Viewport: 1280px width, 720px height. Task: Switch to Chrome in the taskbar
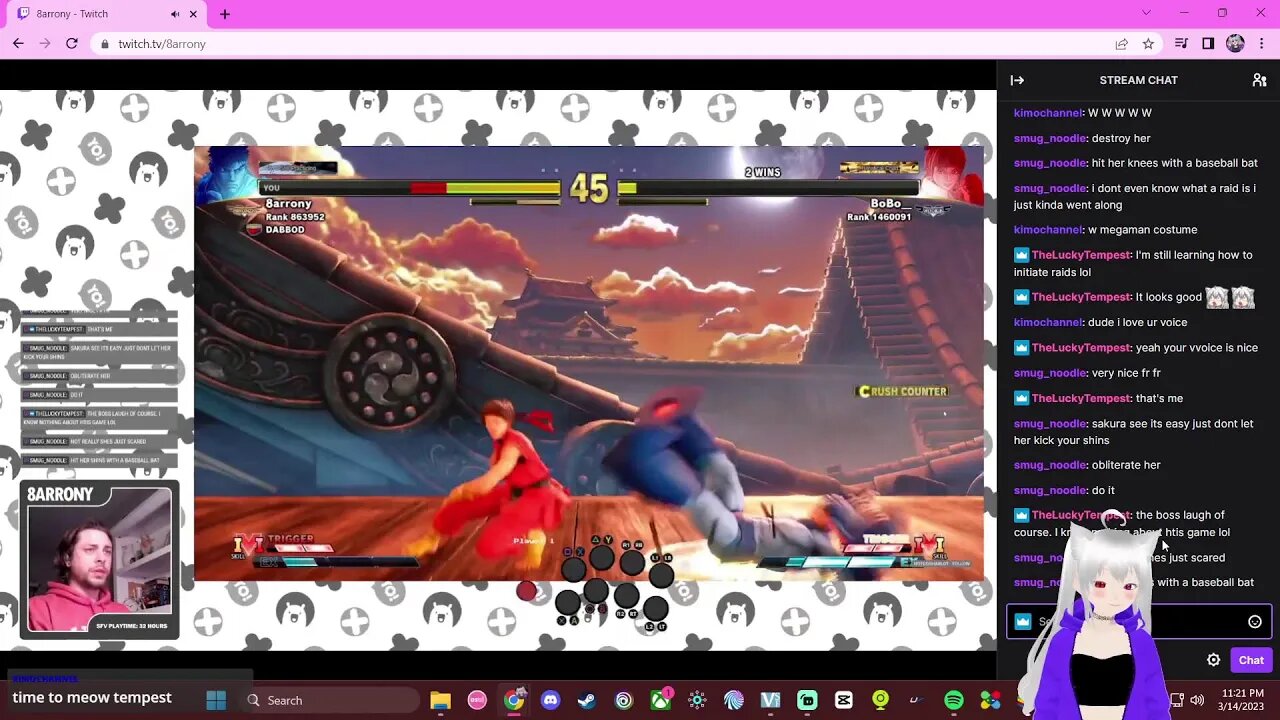click(x=514, y=700)
